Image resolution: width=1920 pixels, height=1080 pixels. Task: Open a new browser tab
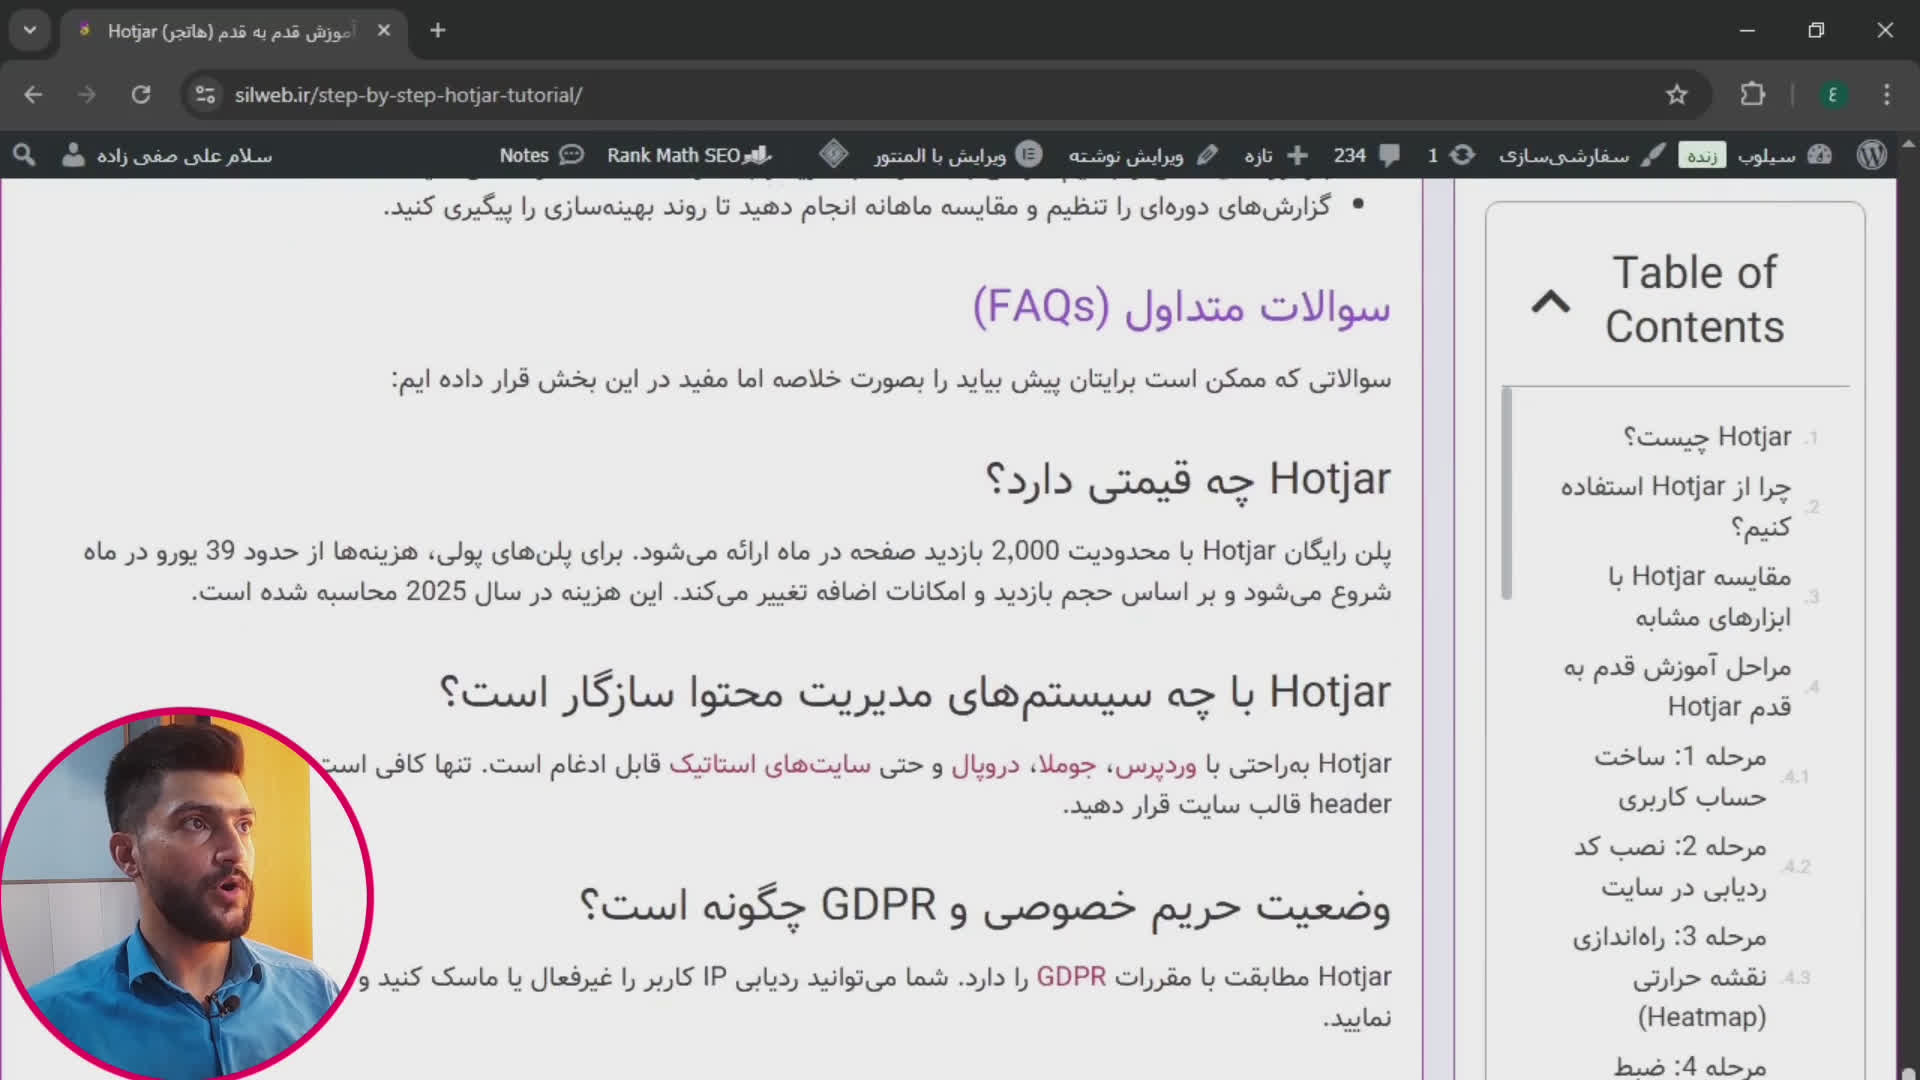click(x=437, y=30)
